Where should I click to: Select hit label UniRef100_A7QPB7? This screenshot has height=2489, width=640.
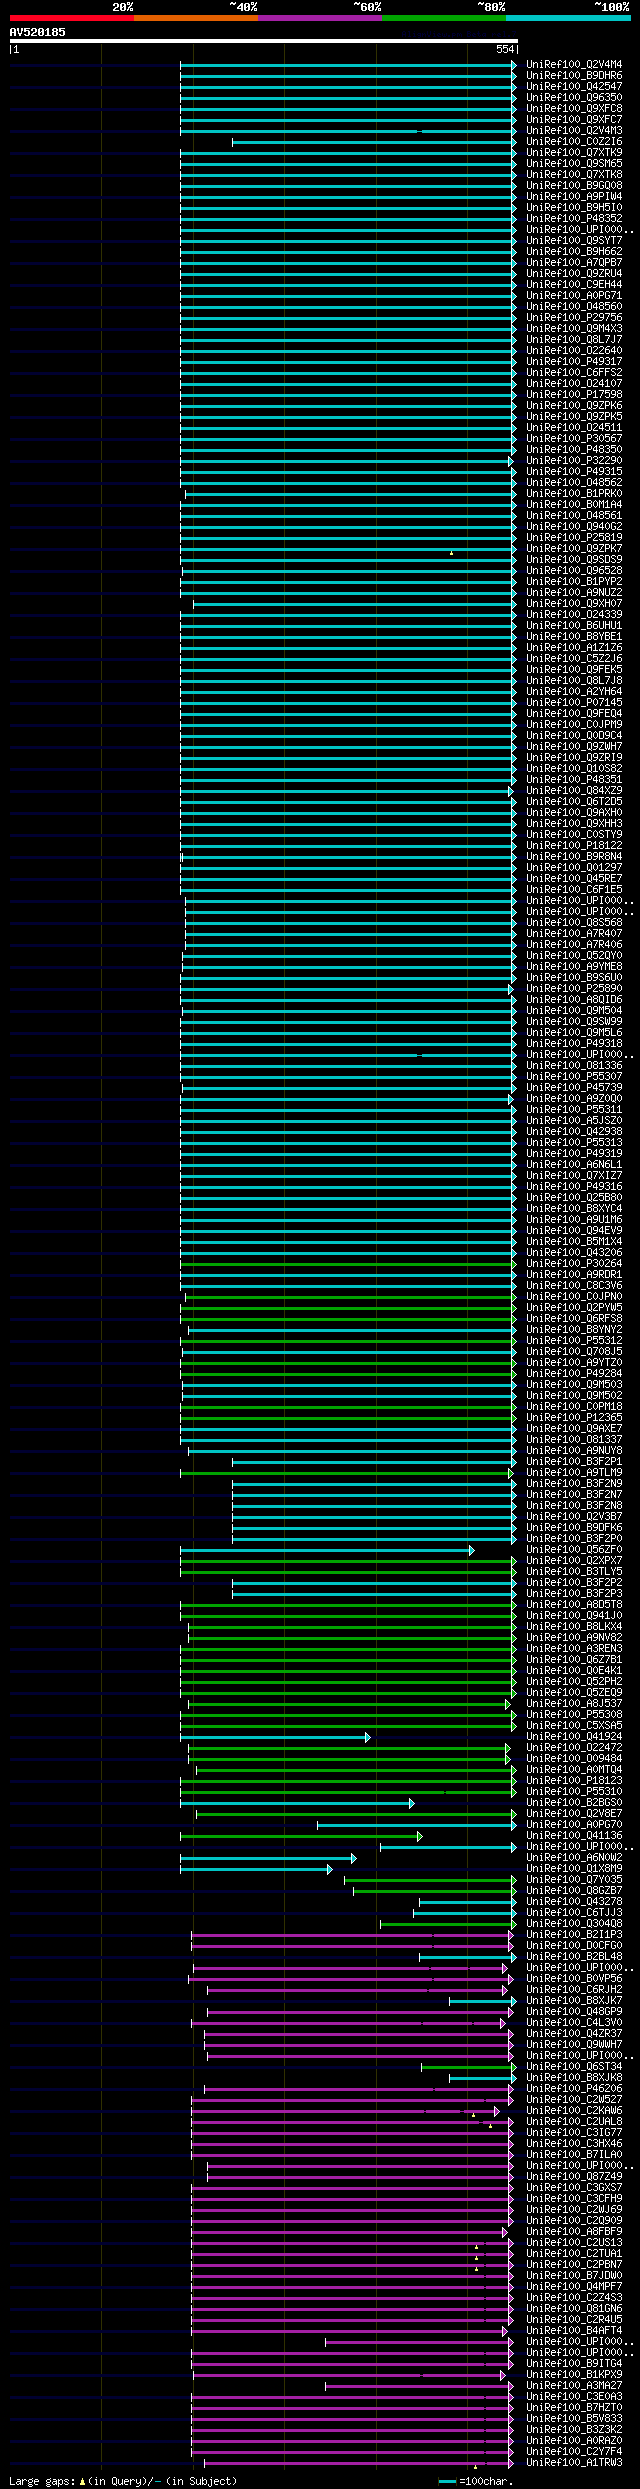[574, 263]
